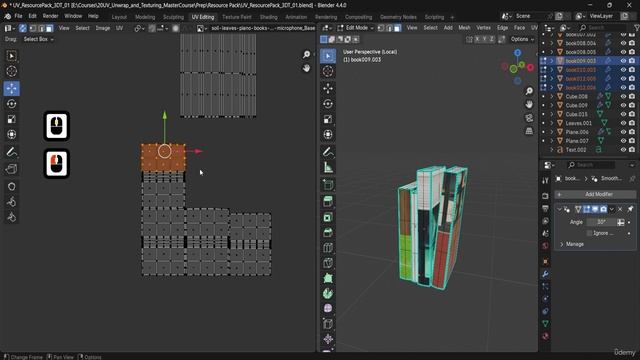Select the Scale tool in 3D viewport

328,119
